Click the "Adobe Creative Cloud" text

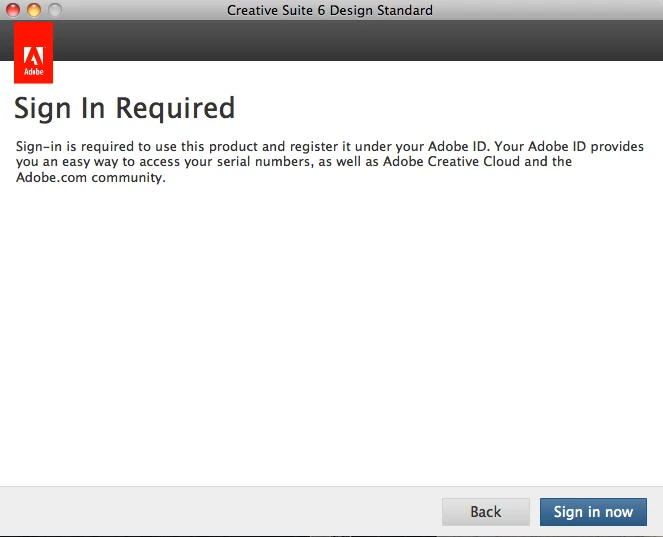point(449,162)
